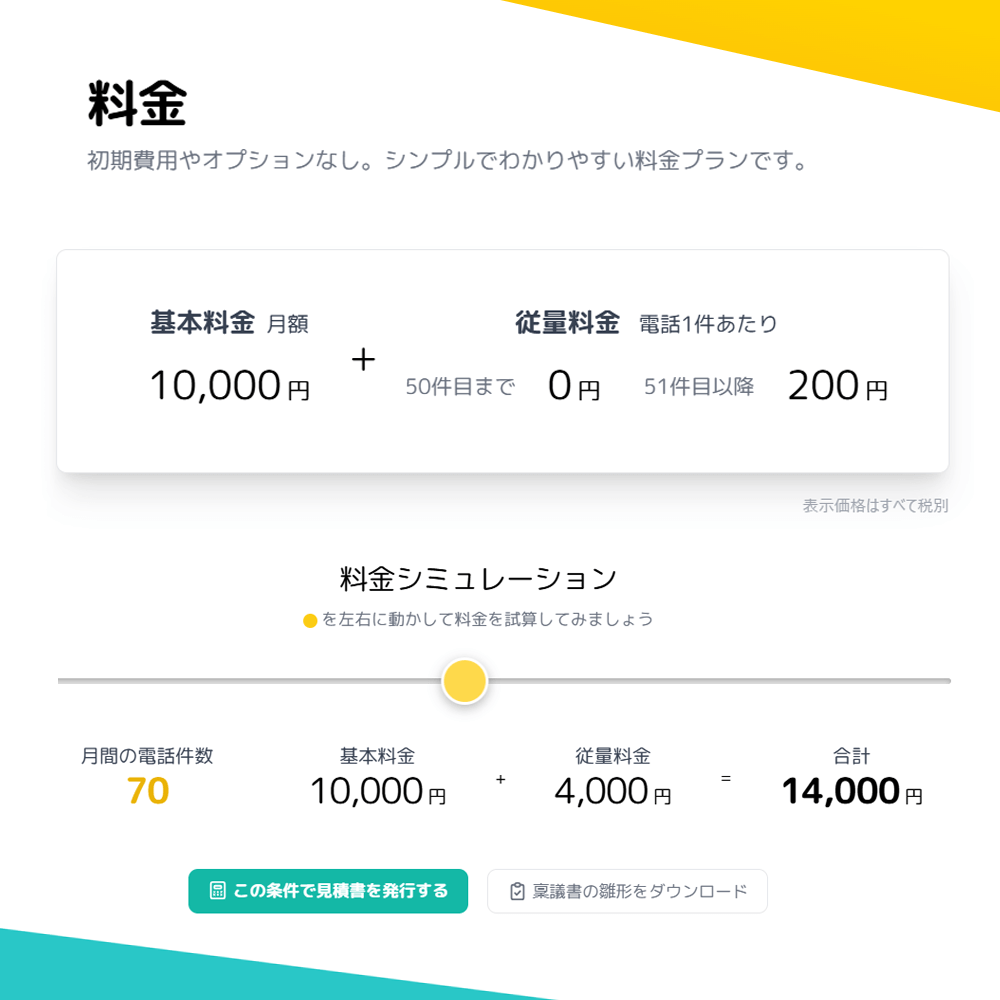Click the 4,000円 usage fee in the simulation
The image size is (1000, 1000).
pyautogui.click(x=612, y=791)
